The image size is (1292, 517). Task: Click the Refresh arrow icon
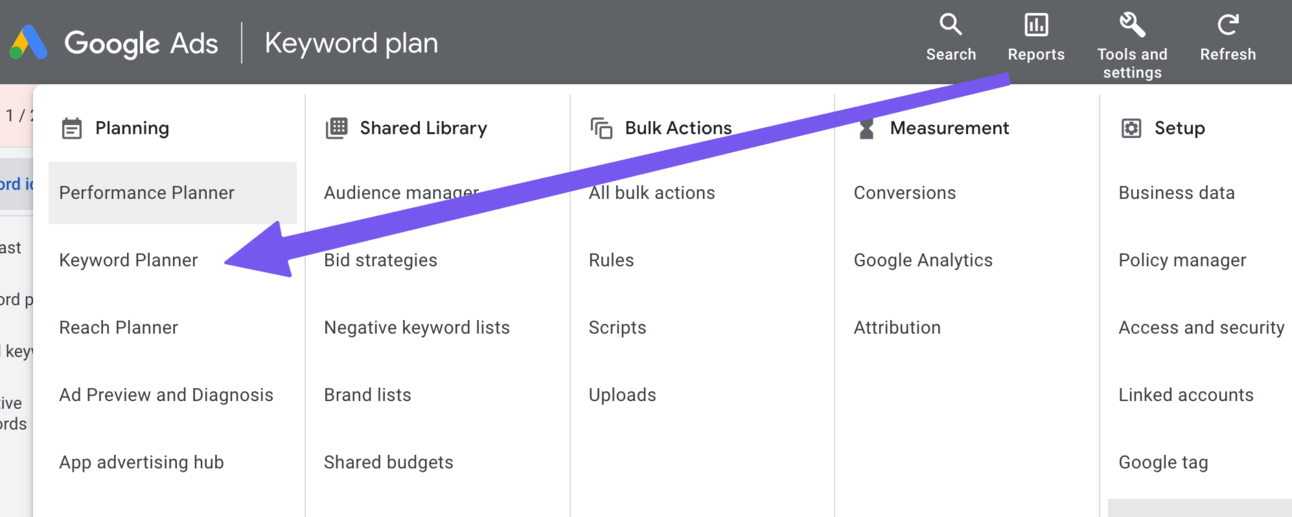pos(1228,25)
